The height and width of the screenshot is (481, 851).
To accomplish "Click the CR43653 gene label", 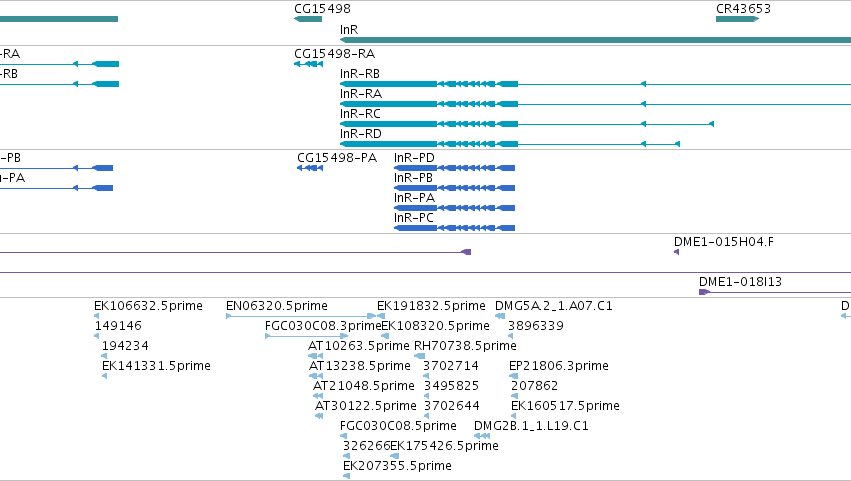I will pos(743,9).
